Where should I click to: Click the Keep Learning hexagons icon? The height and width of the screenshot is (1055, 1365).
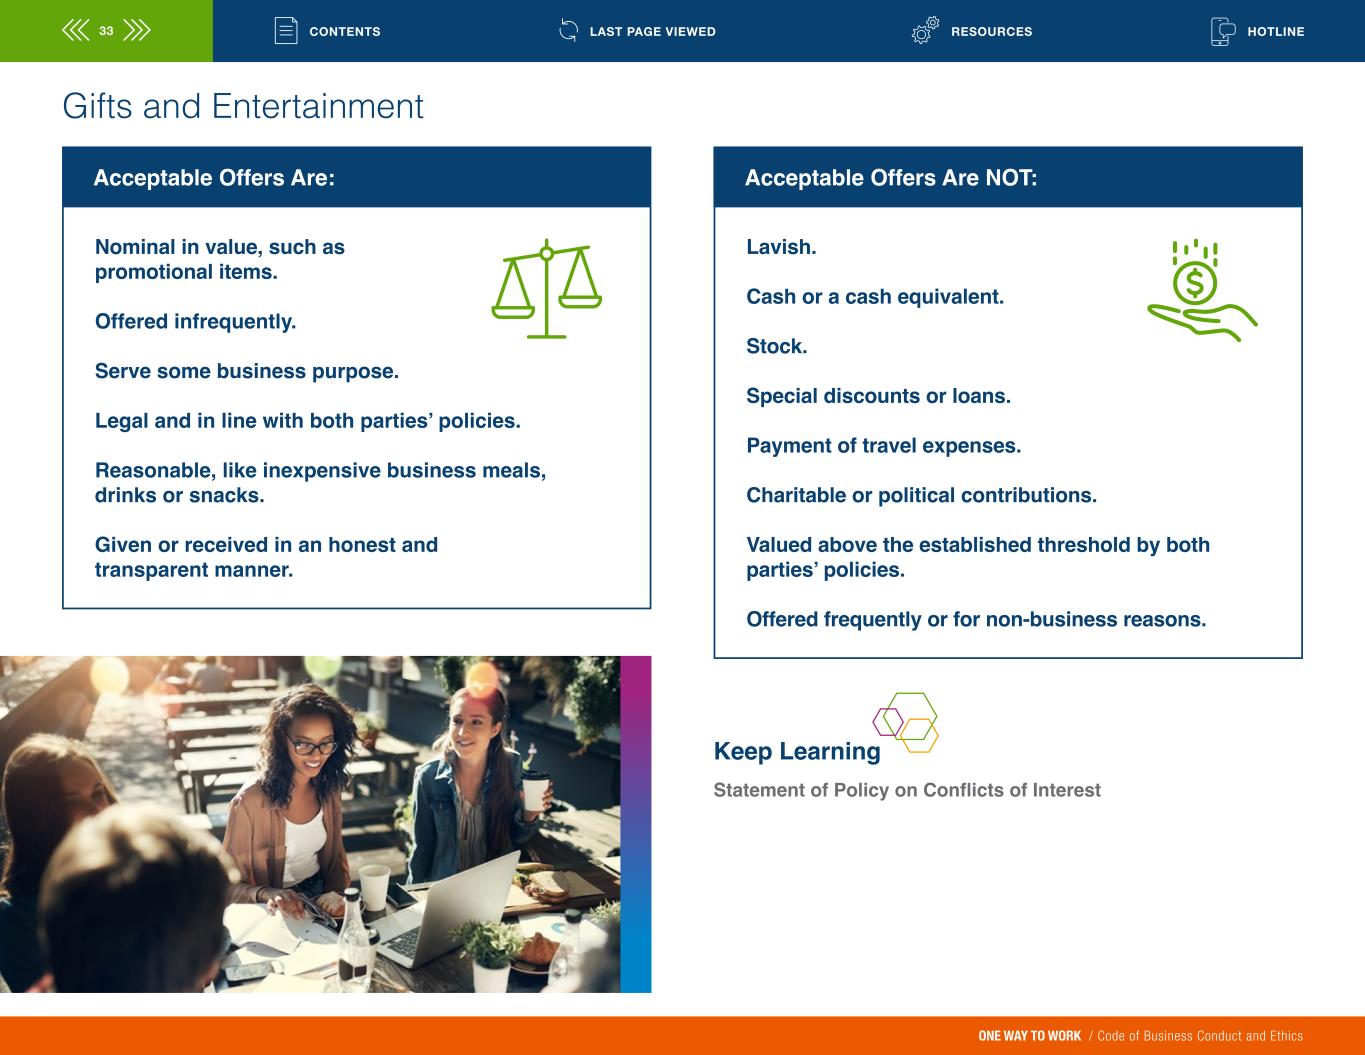pos(906,722)
